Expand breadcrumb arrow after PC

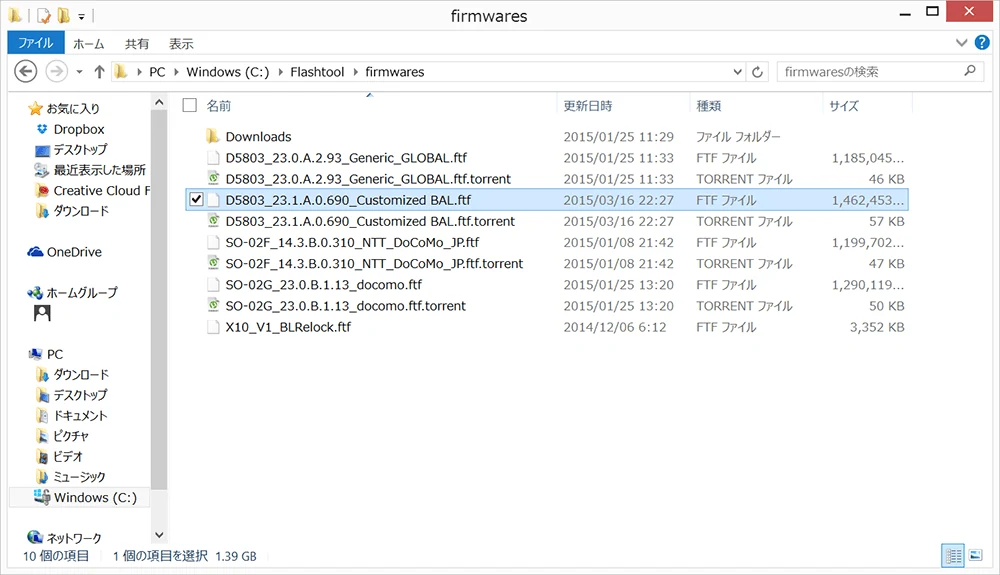click(x=176, y=72)
